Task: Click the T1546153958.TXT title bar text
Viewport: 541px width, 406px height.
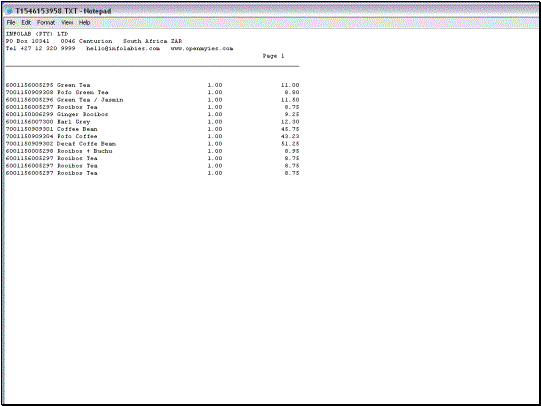Action: (63, 11)
